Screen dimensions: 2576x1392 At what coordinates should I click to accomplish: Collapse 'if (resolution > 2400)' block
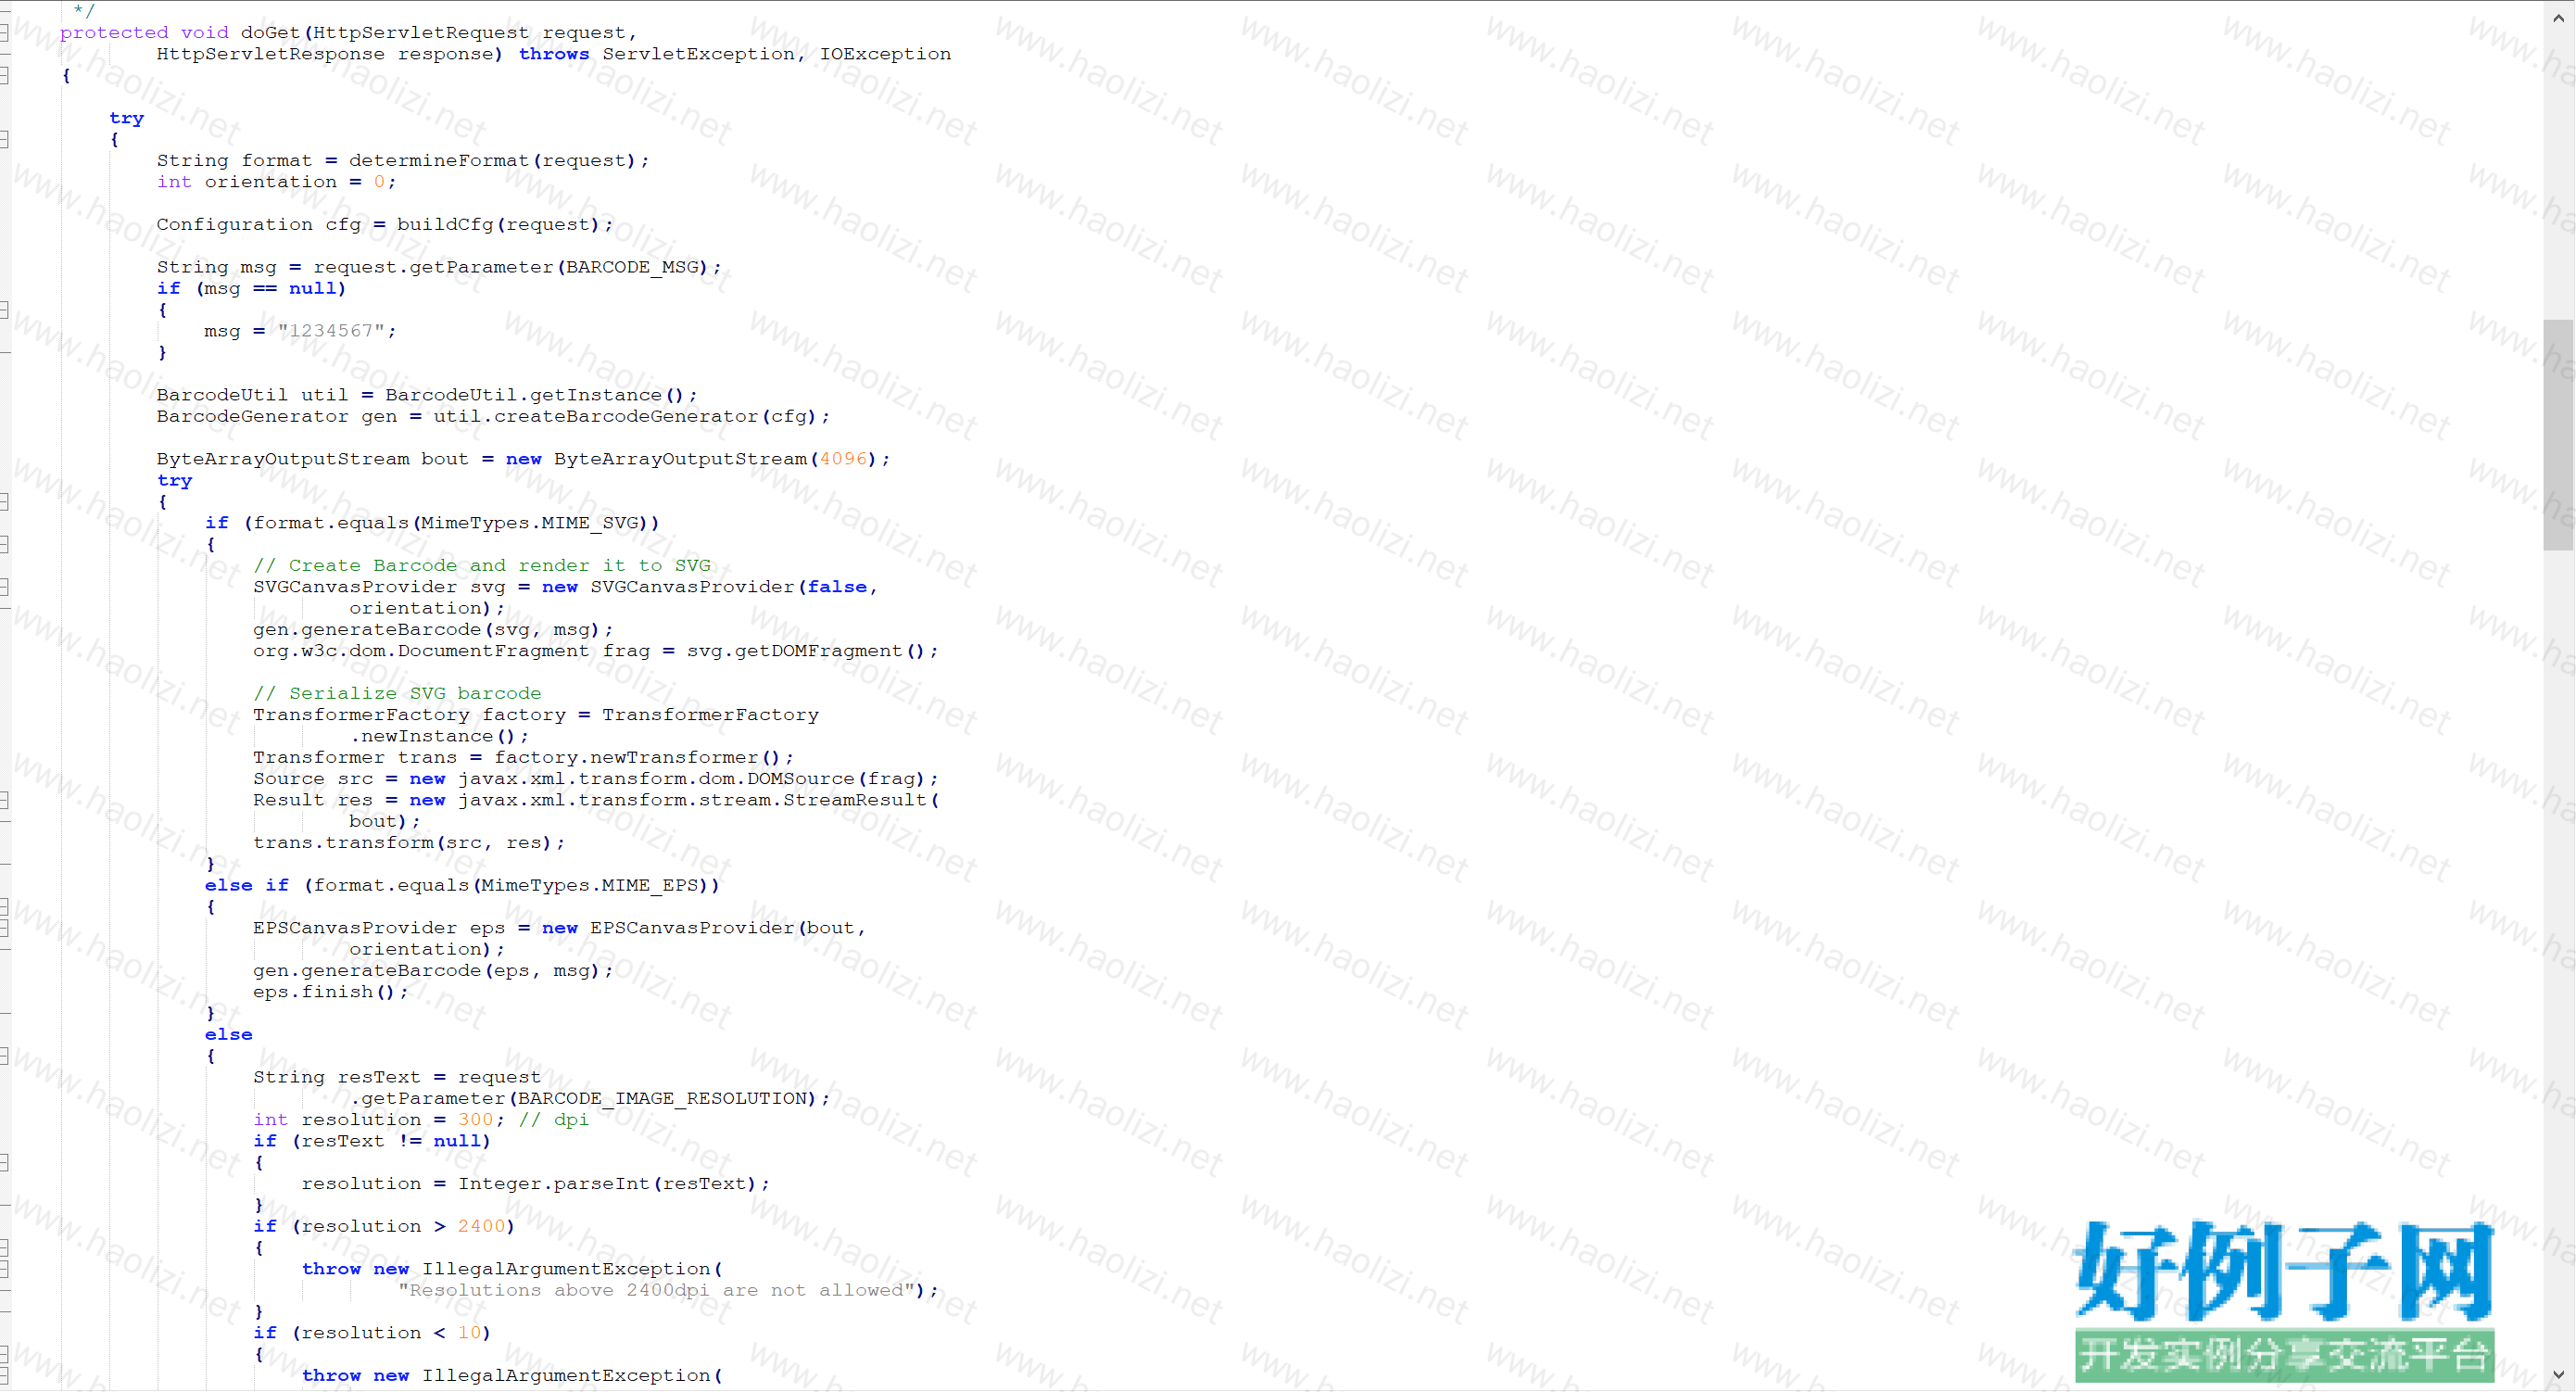(5, 1248)
